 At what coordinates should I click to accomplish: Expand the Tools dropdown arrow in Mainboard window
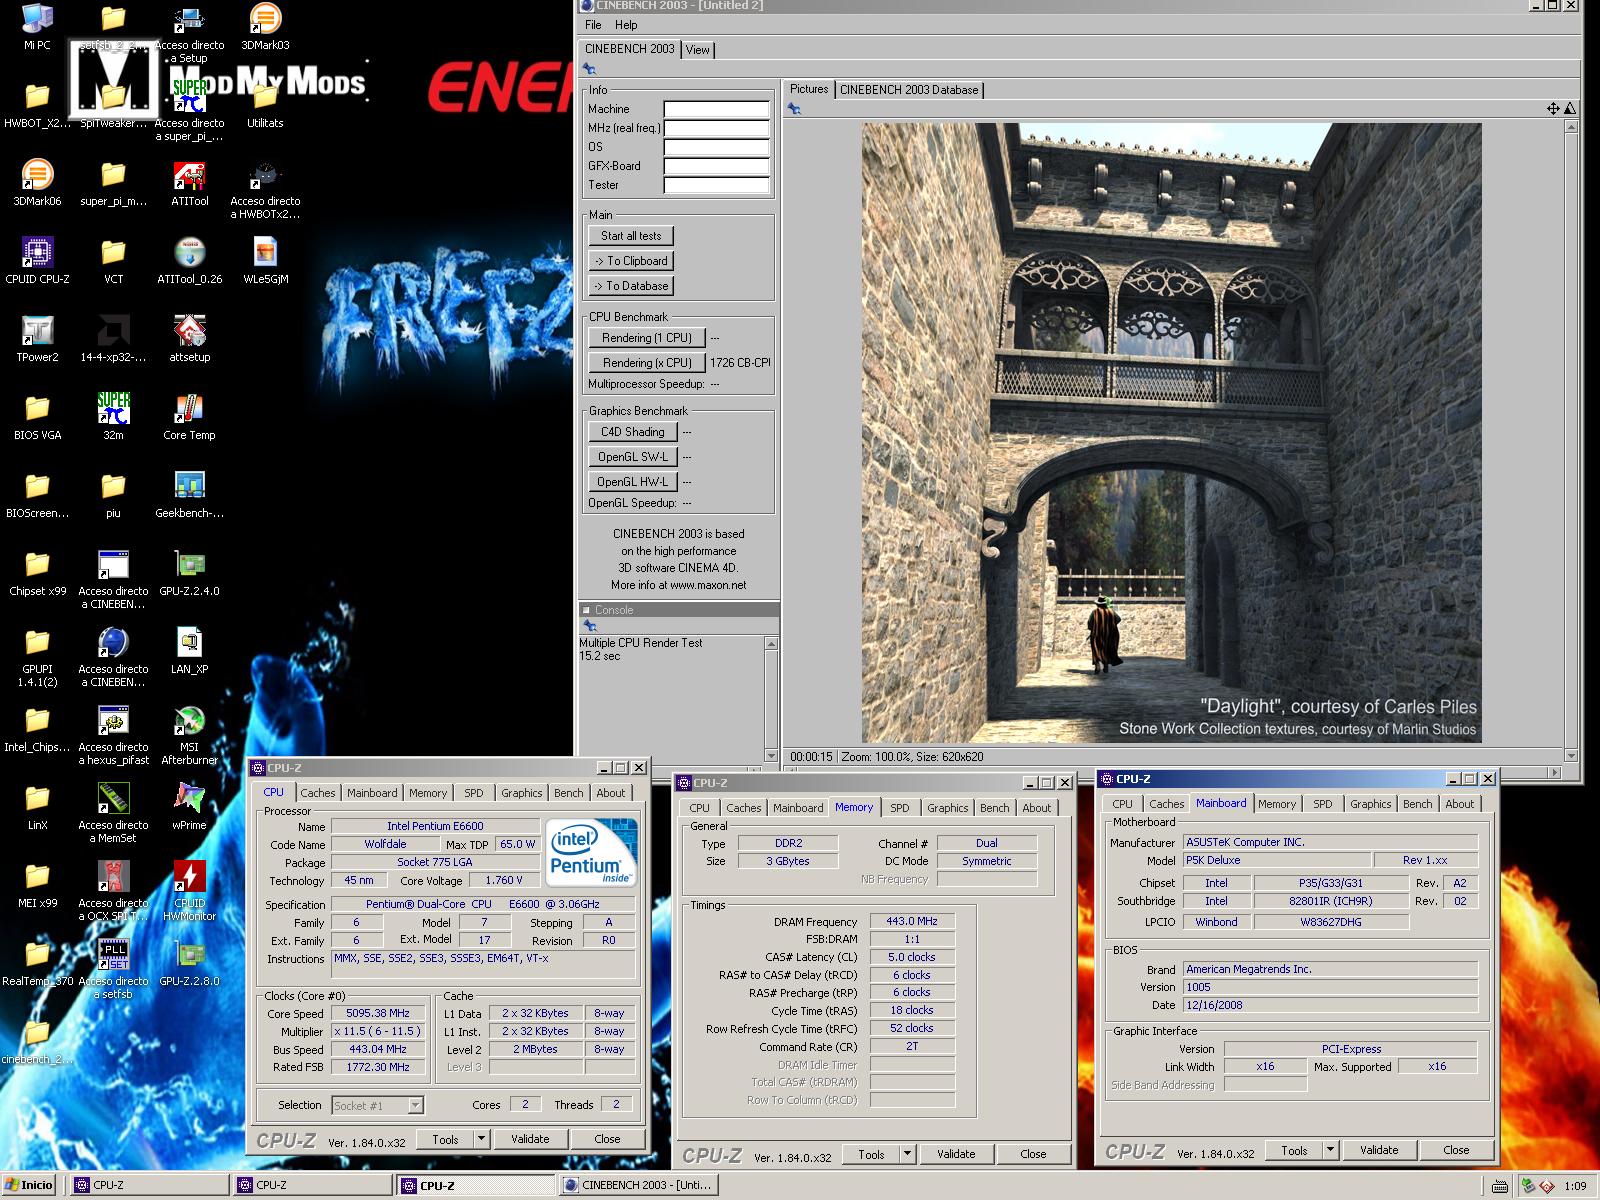click(x=1330, y=1150)
